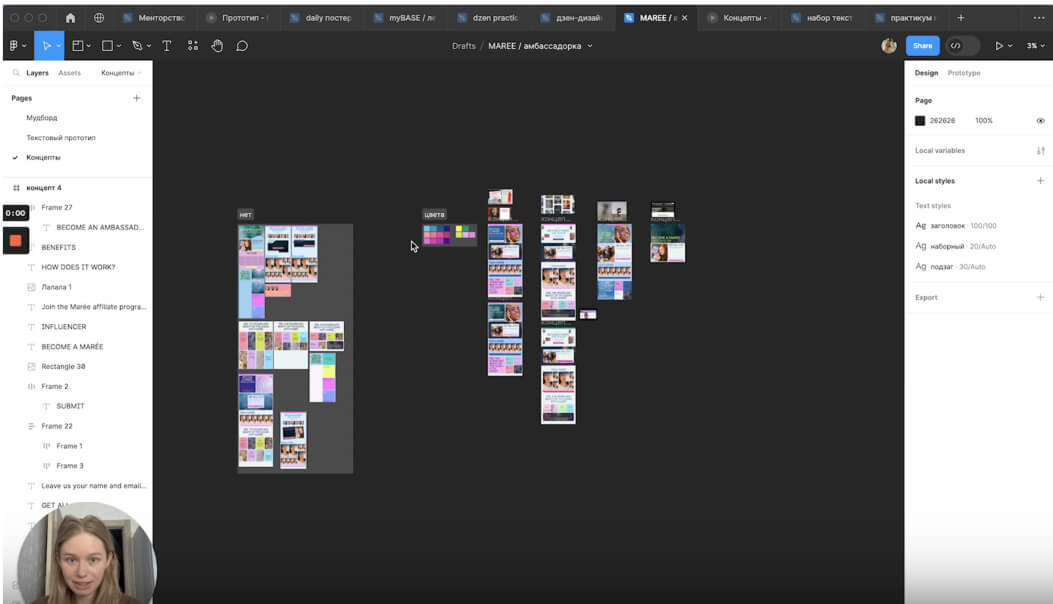Screen dimensions: 1053x604
Task: Select the Move tool
Action: pos(46,46)
